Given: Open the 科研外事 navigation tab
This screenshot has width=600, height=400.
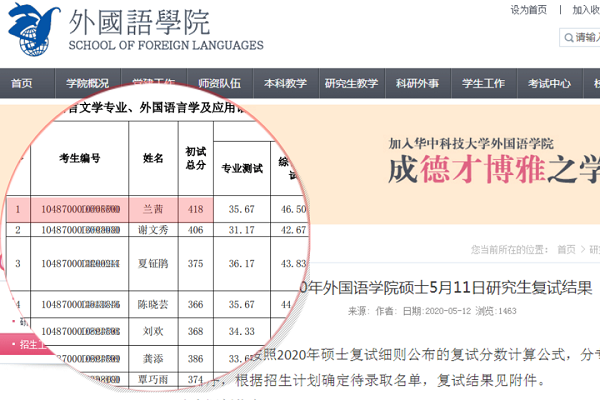Looking at the screenshot, I should (417, 83).
